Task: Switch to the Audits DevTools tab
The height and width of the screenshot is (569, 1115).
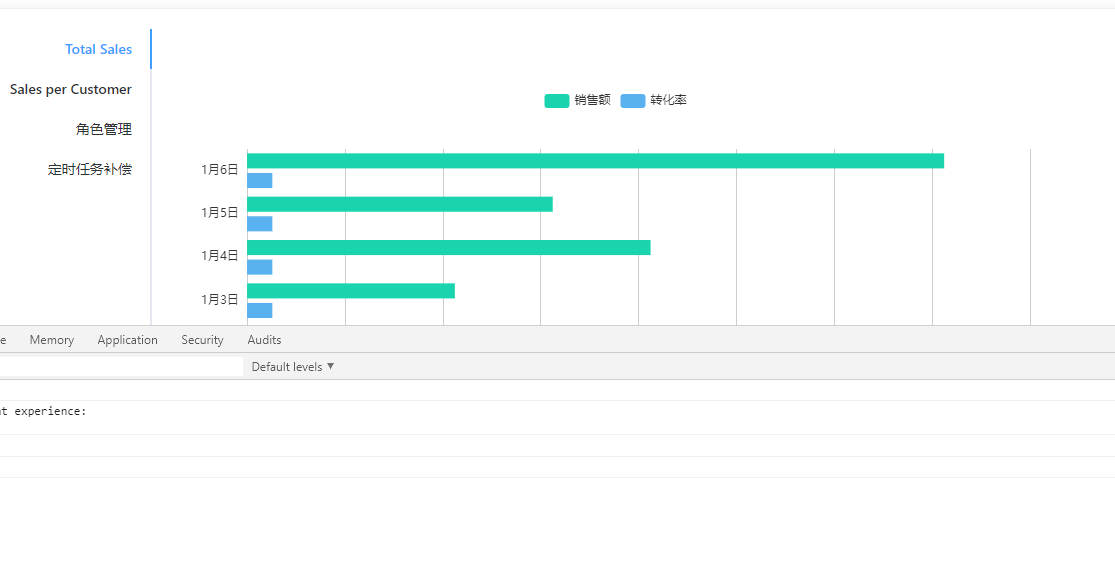Action: [x=264, y=340]
